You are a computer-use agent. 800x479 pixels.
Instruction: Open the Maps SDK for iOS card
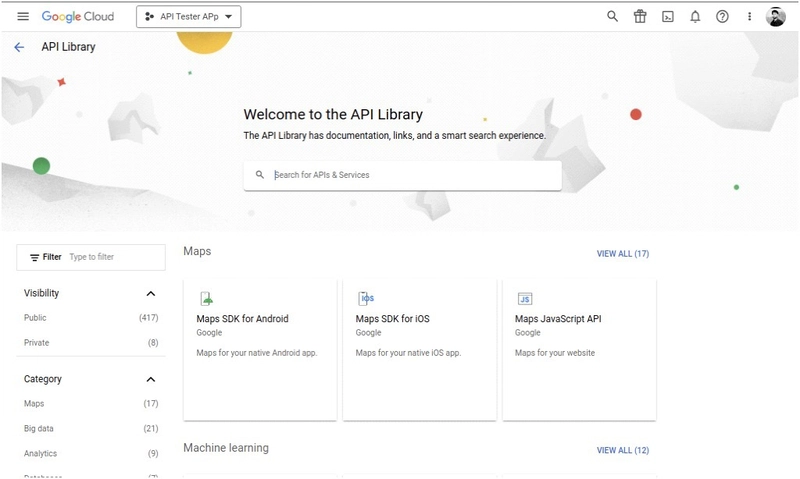pos(419,350)
